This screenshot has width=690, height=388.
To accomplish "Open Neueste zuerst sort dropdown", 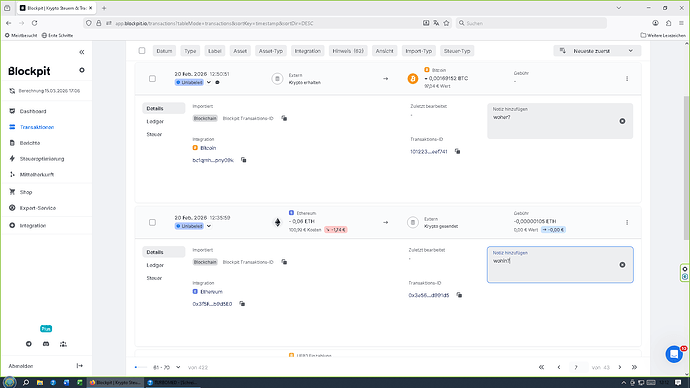I will coord(597,51).
